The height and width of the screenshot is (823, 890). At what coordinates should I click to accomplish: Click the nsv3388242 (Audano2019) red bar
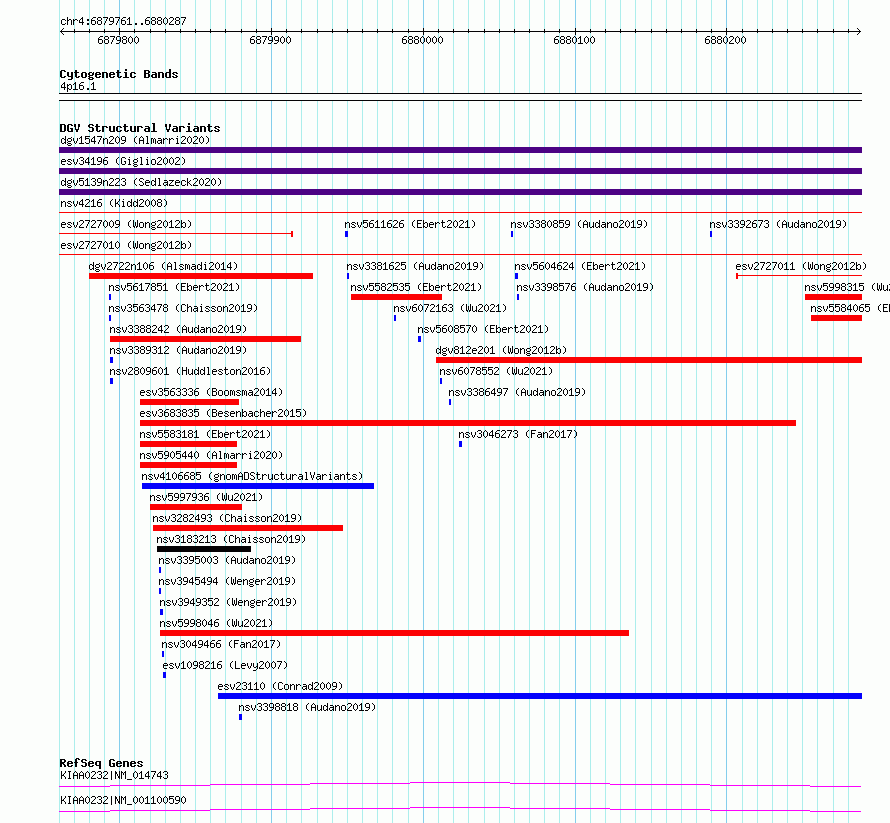[205, 339]
